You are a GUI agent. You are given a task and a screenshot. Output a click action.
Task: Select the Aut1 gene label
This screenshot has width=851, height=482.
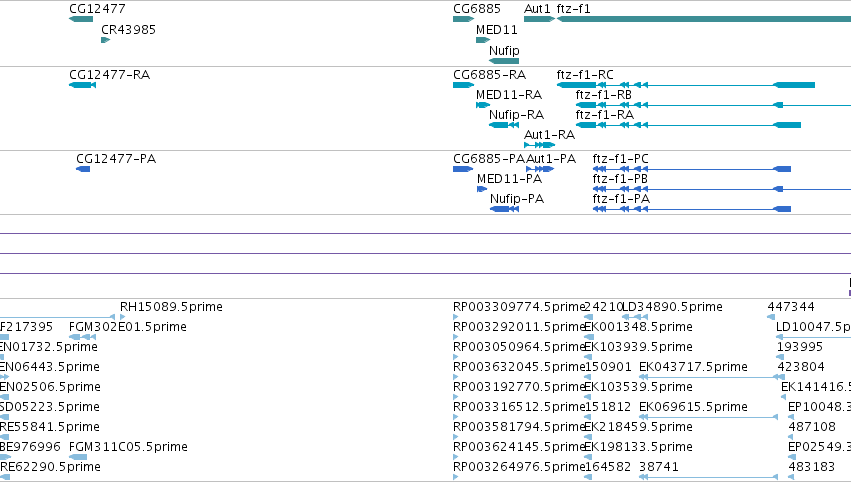tap(537, 9)
